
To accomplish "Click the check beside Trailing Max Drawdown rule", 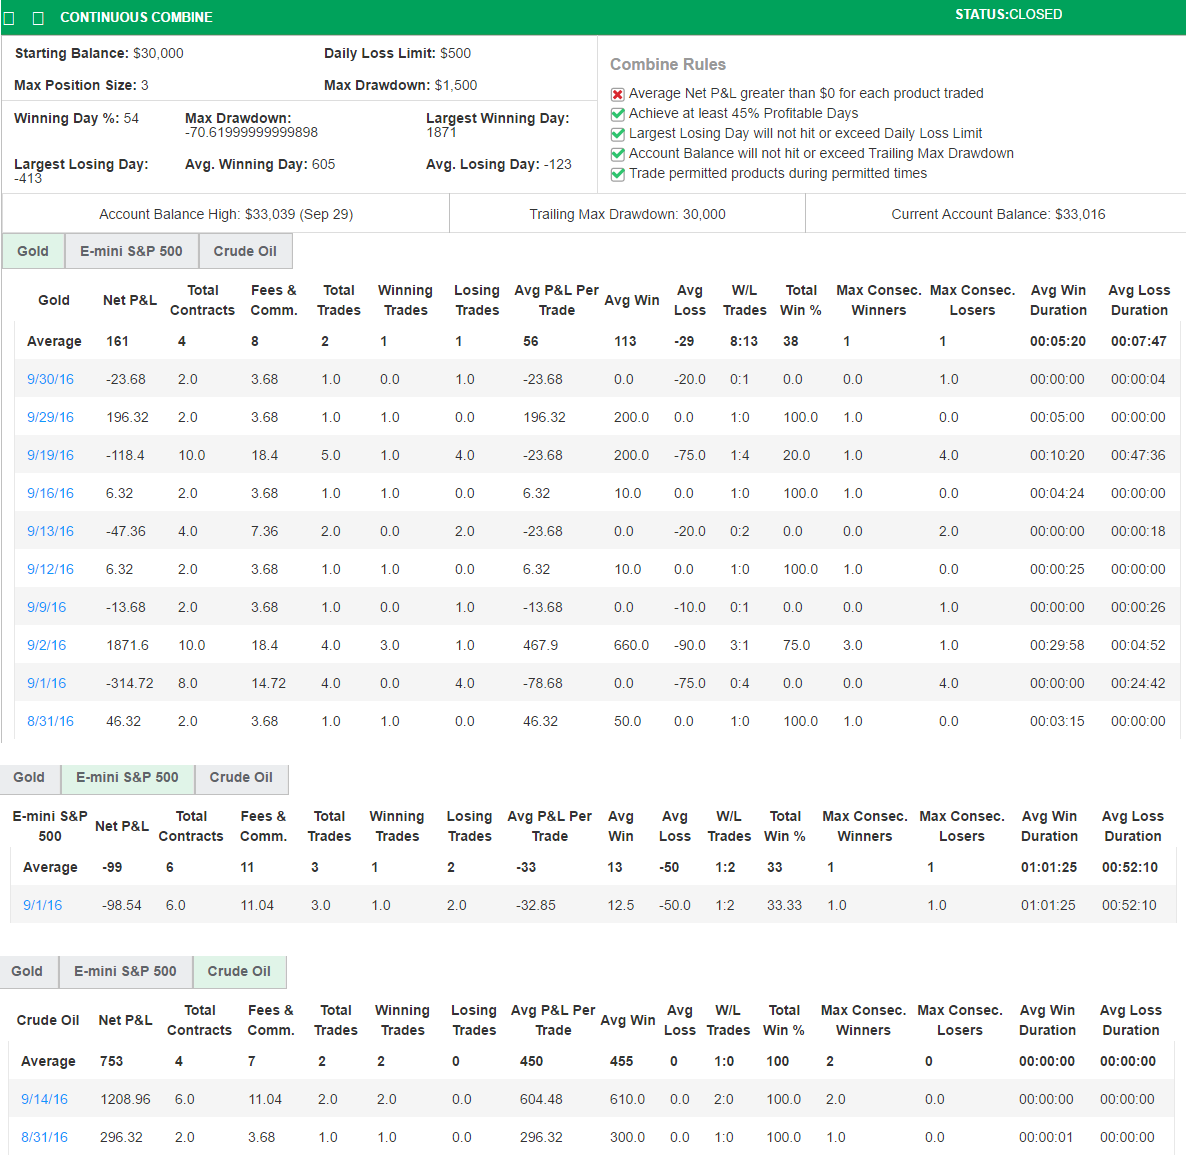I will (x=616, y=153).
